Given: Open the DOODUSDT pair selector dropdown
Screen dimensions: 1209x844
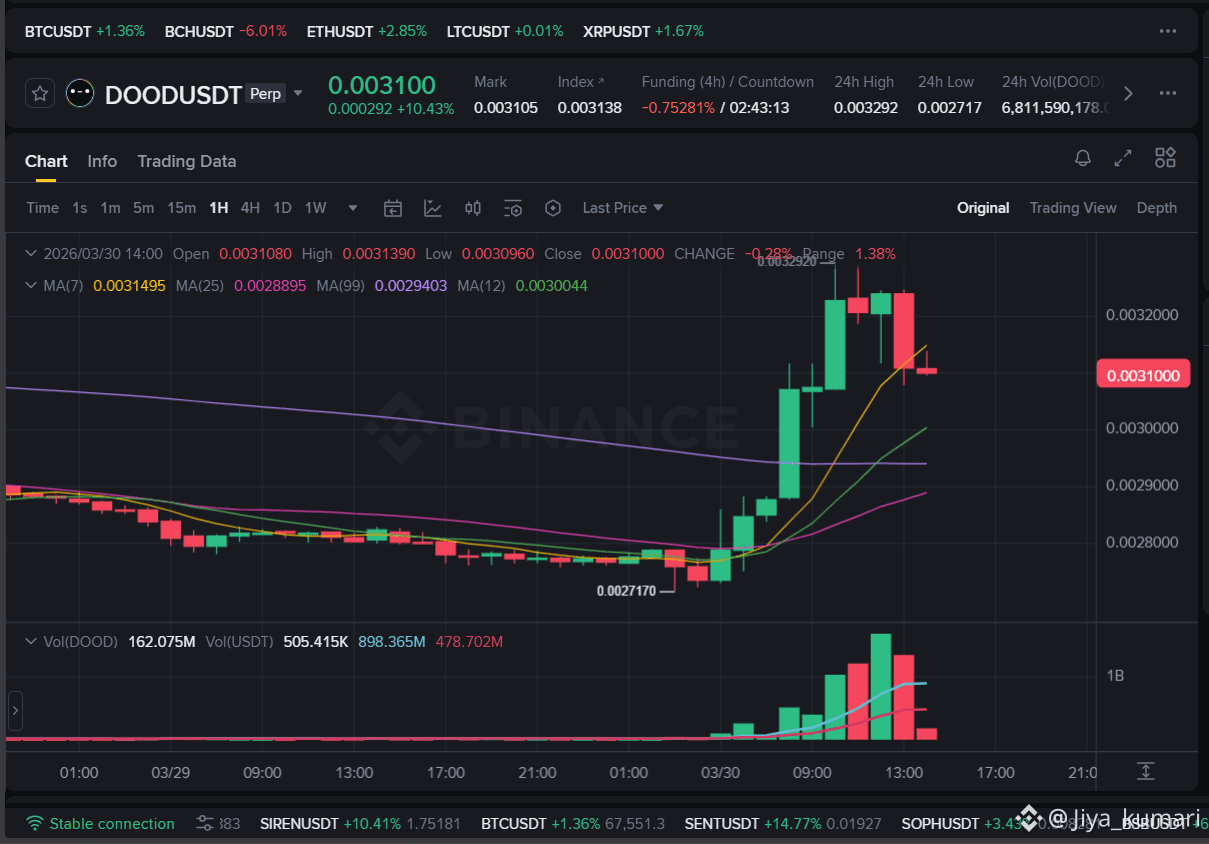Looking at the screenshot, I should click(298, 94).
